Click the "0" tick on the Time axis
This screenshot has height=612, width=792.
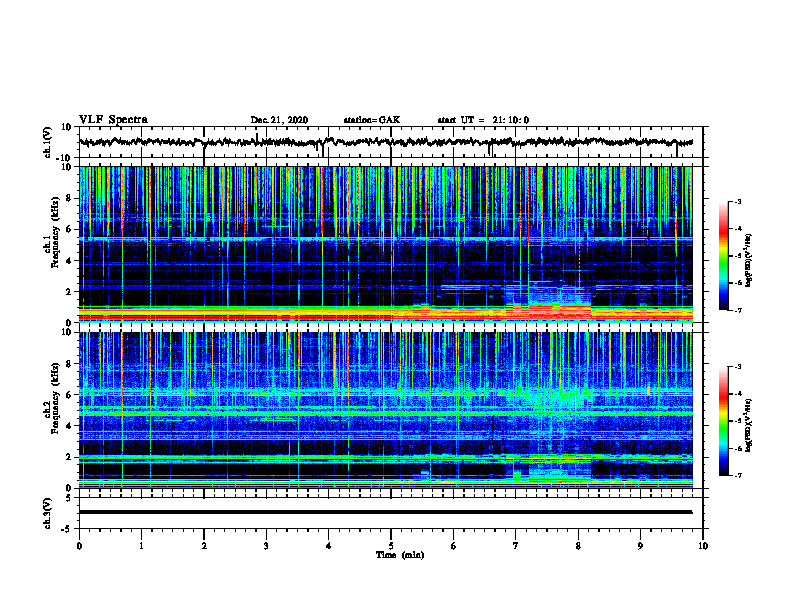[x=79, y=546]
